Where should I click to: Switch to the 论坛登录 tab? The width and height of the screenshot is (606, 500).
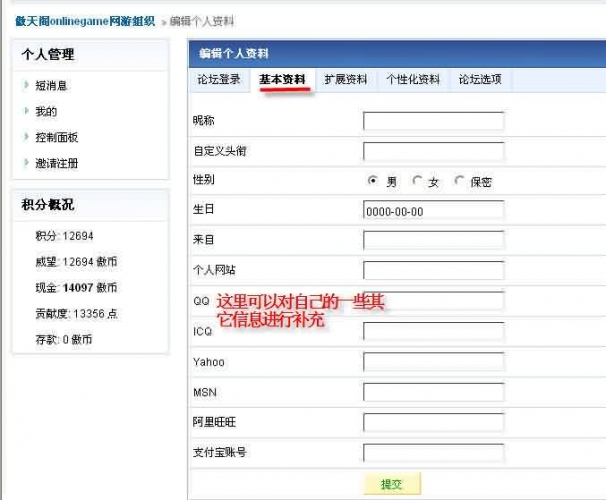point(218,80)
